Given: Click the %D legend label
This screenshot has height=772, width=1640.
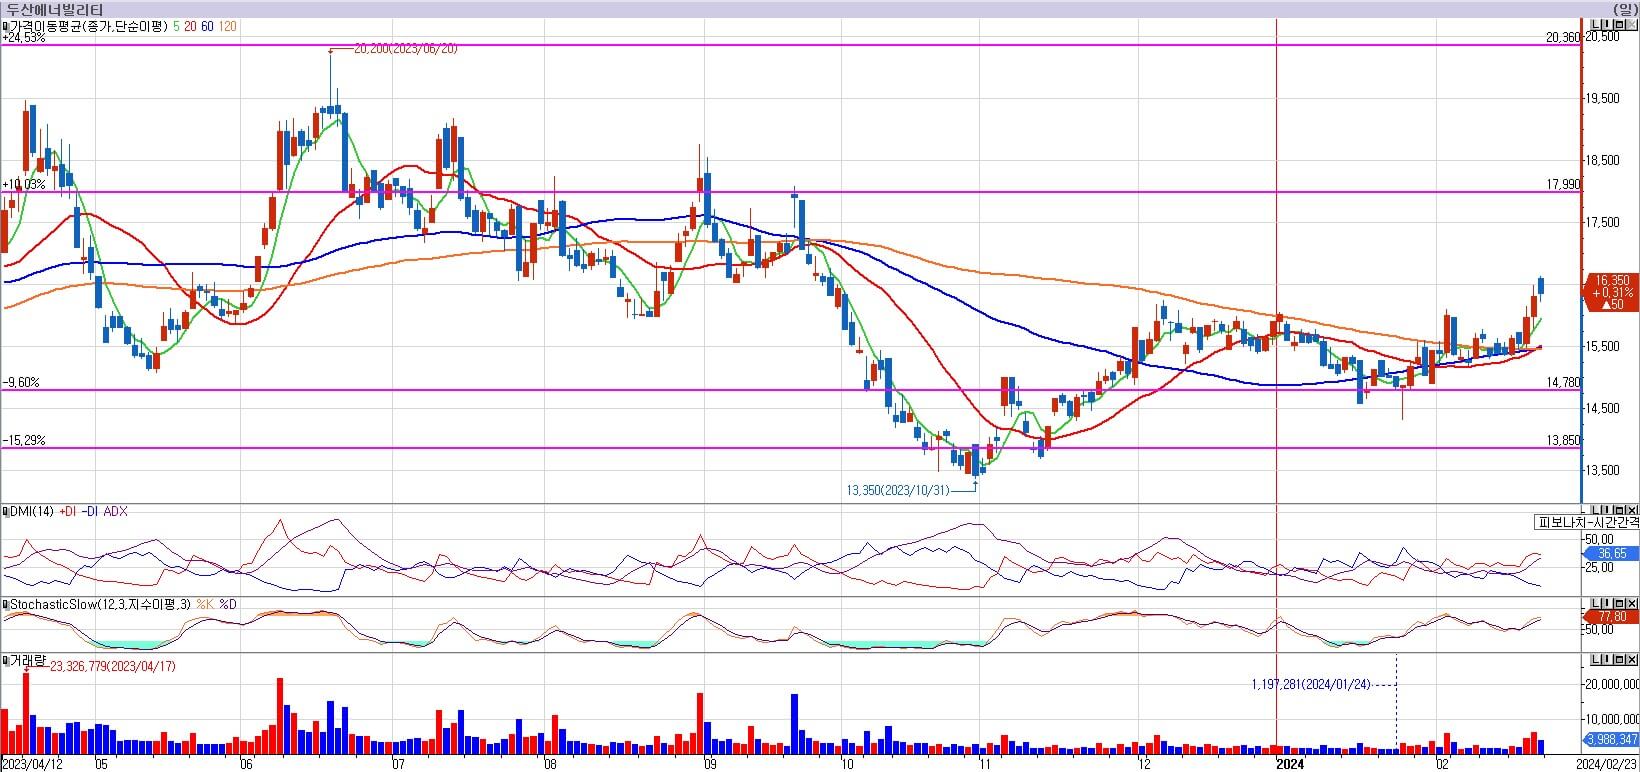Looking at the screenshot, I should pos(228,605).
